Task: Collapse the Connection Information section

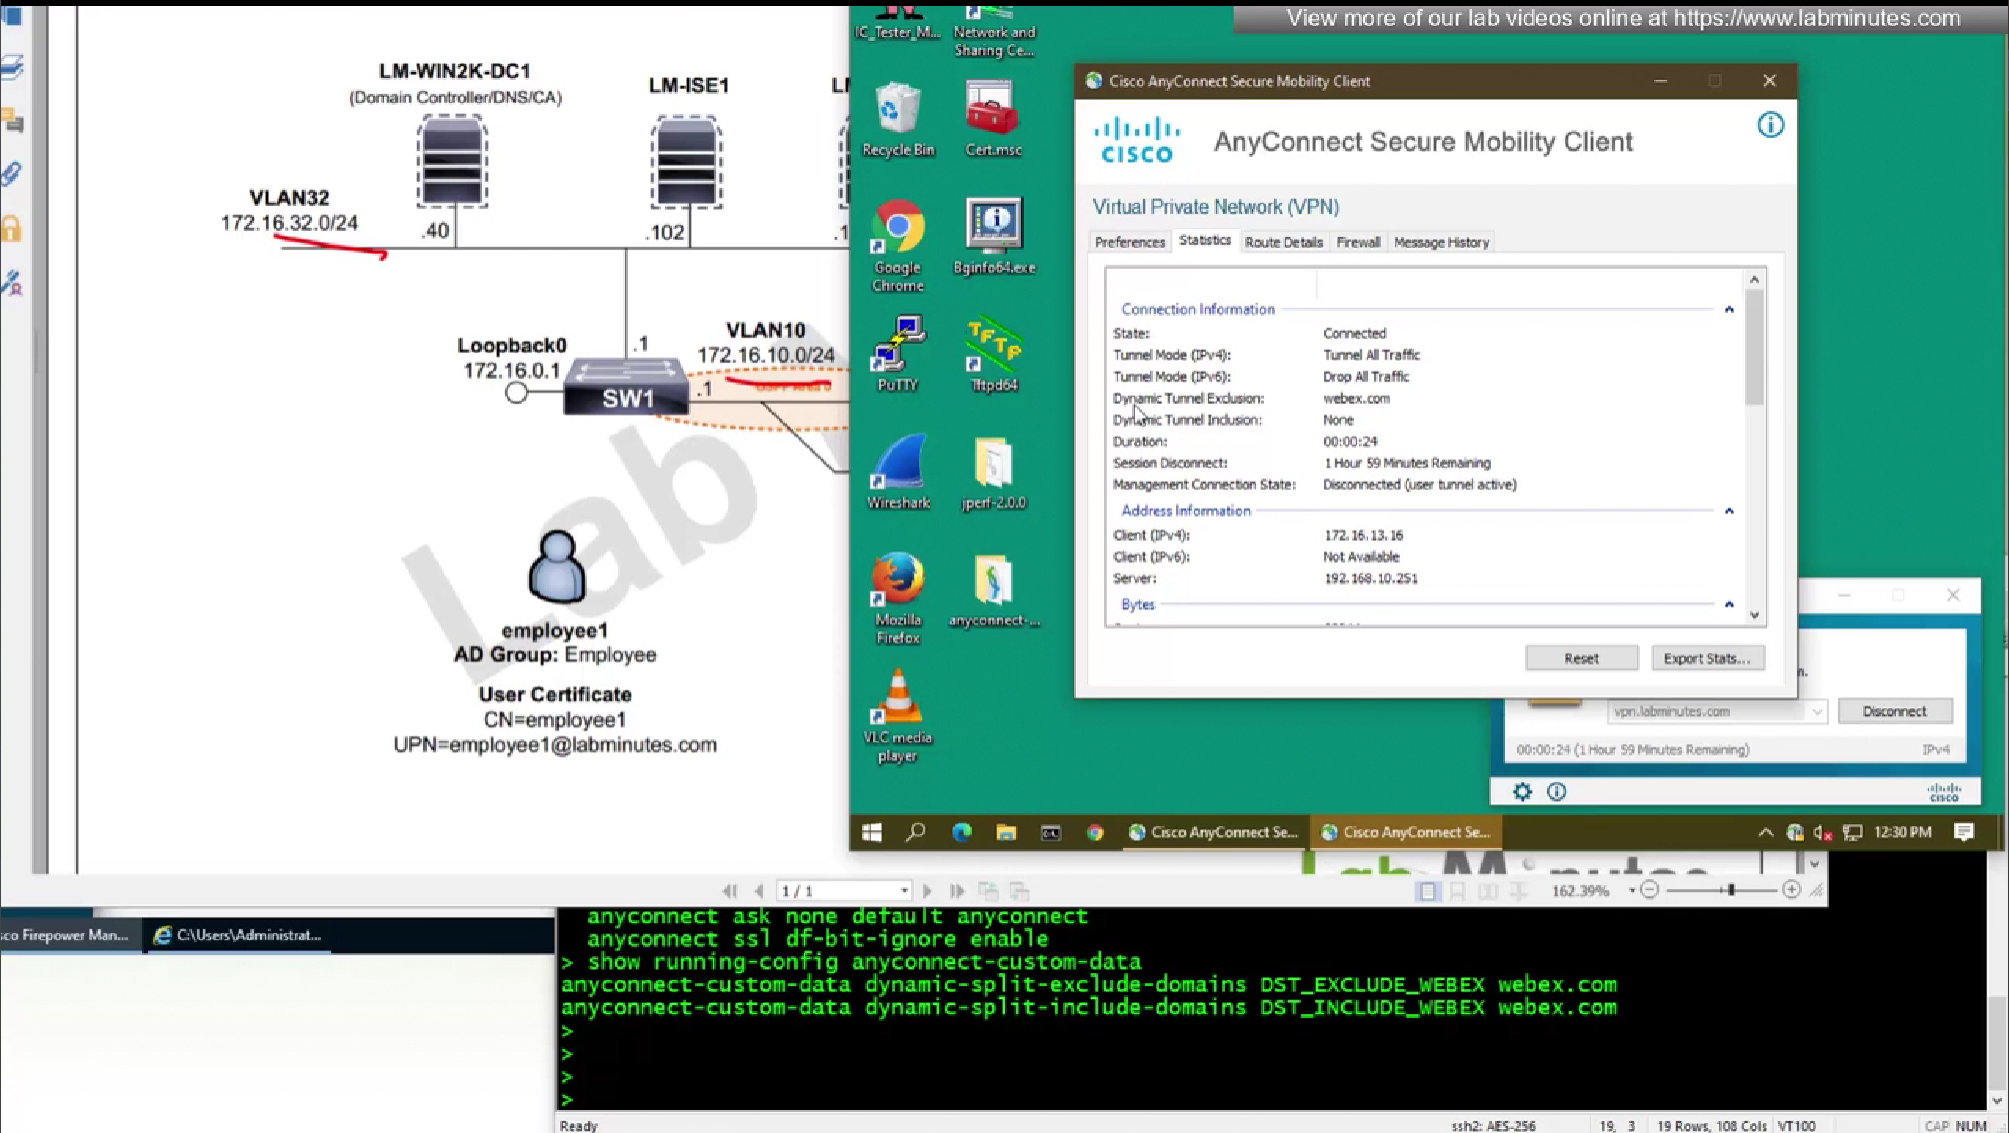Action: point(1729,310)
